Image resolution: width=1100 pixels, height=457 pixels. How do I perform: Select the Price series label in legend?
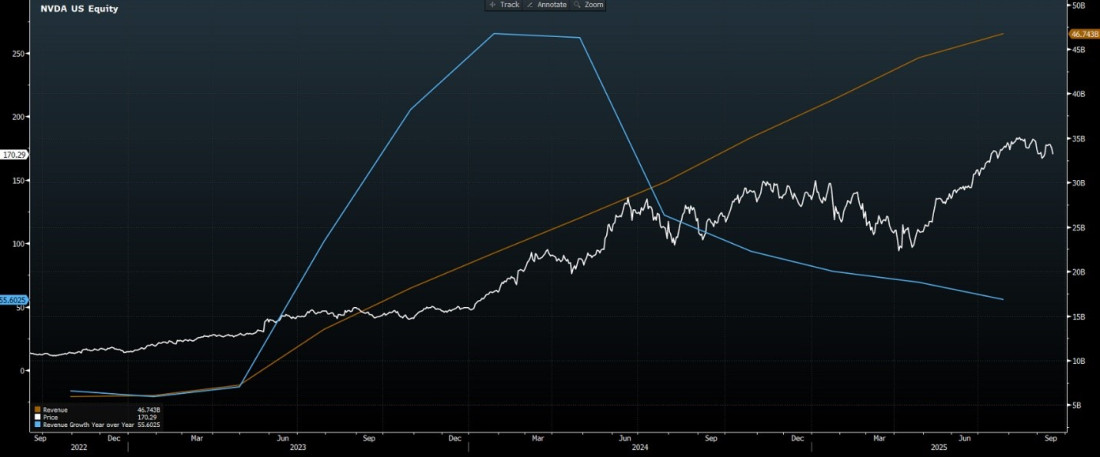[x=51, y=417]
